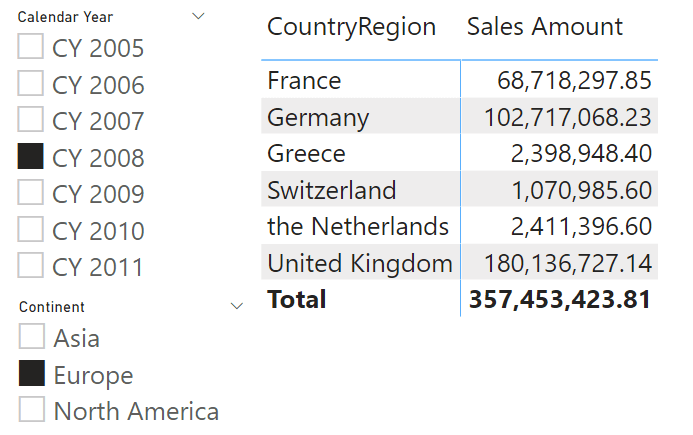
Task: Open the Continent slicer dropdown chevron
Action: click(x=237, y=306)
